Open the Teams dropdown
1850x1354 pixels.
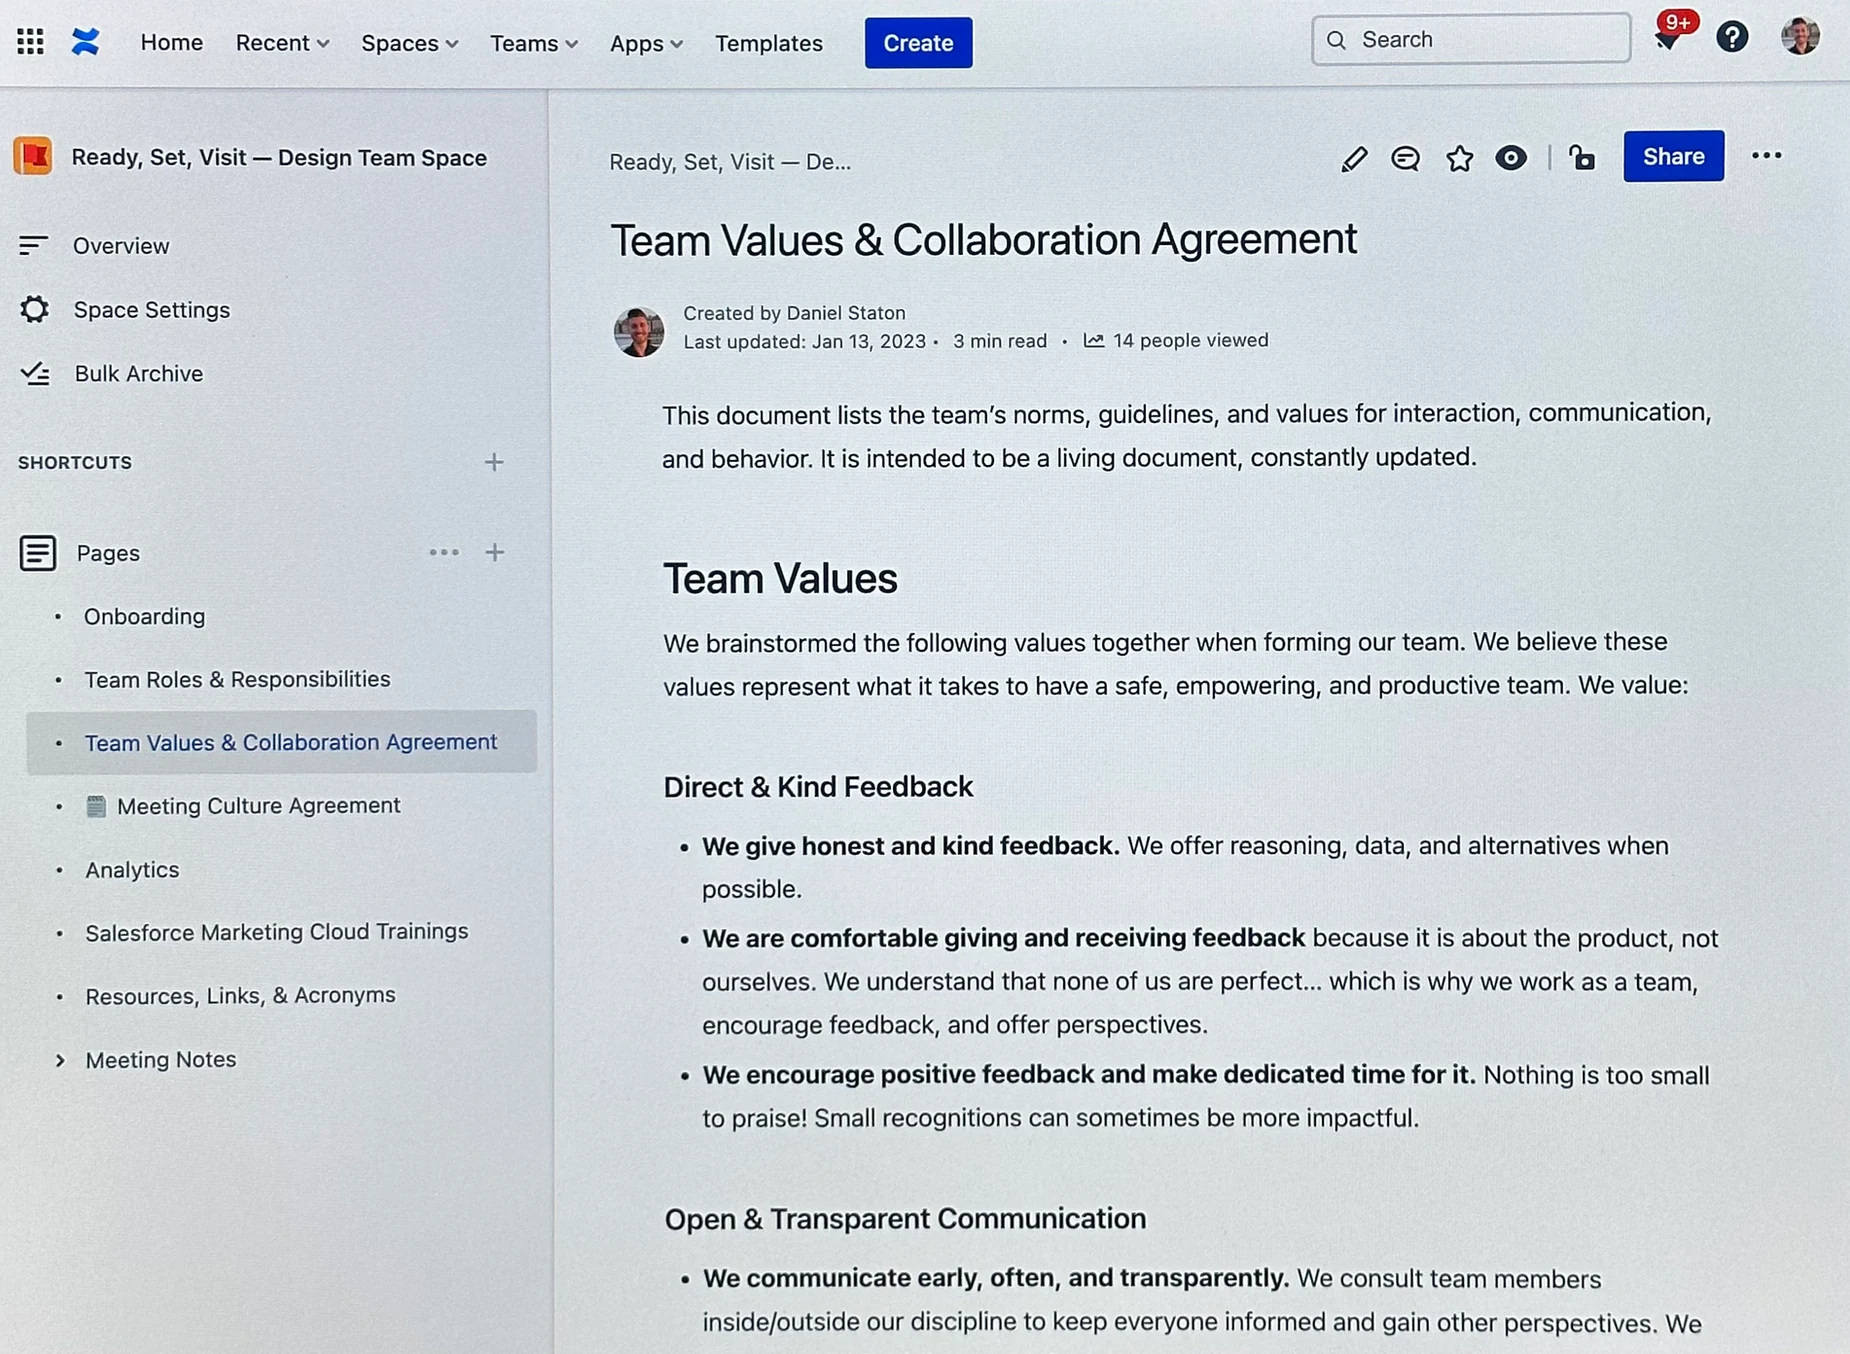click(x=534, y=43)
